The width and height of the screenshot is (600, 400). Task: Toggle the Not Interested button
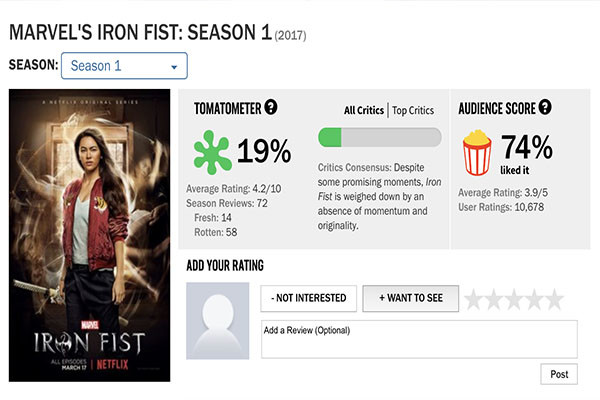308,298
